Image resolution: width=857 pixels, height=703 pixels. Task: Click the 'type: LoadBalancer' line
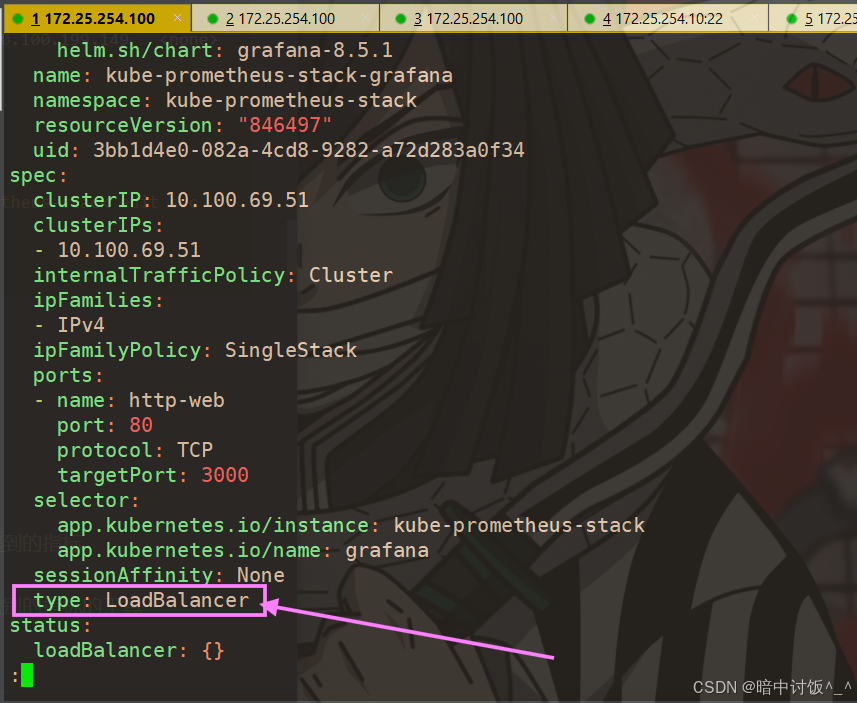141,600
